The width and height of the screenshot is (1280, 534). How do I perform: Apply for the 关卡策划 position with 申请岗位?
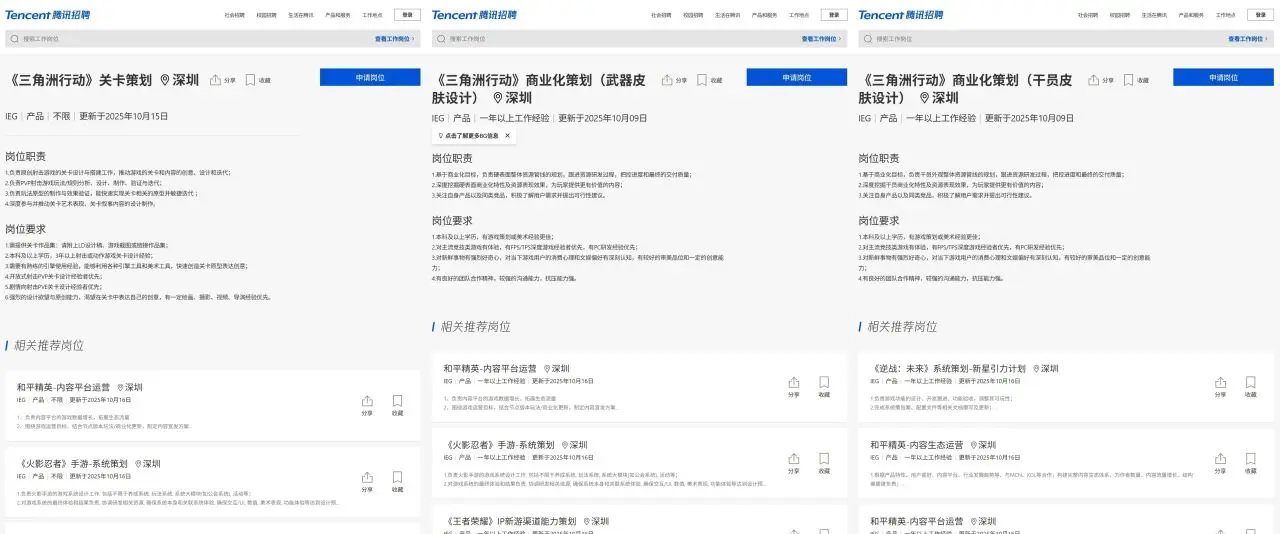click(370, 77)
